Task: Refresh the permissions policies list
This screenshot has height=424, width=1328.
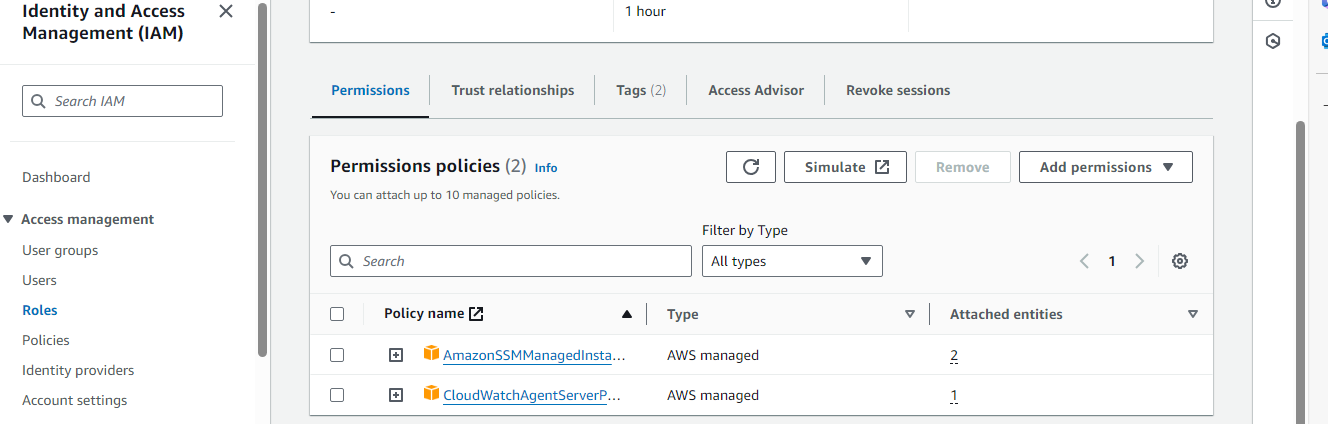Action: (751, 167)
